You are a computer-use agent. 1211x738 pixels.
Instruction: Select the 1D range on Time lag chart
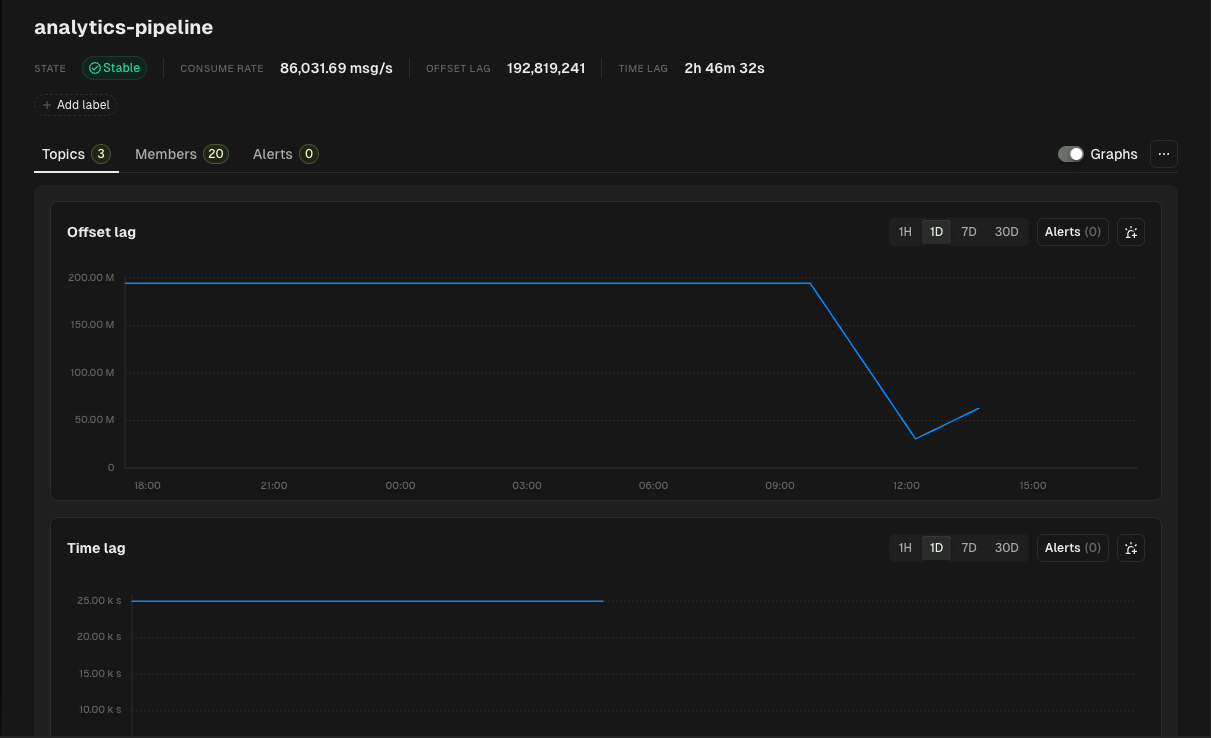936,547
